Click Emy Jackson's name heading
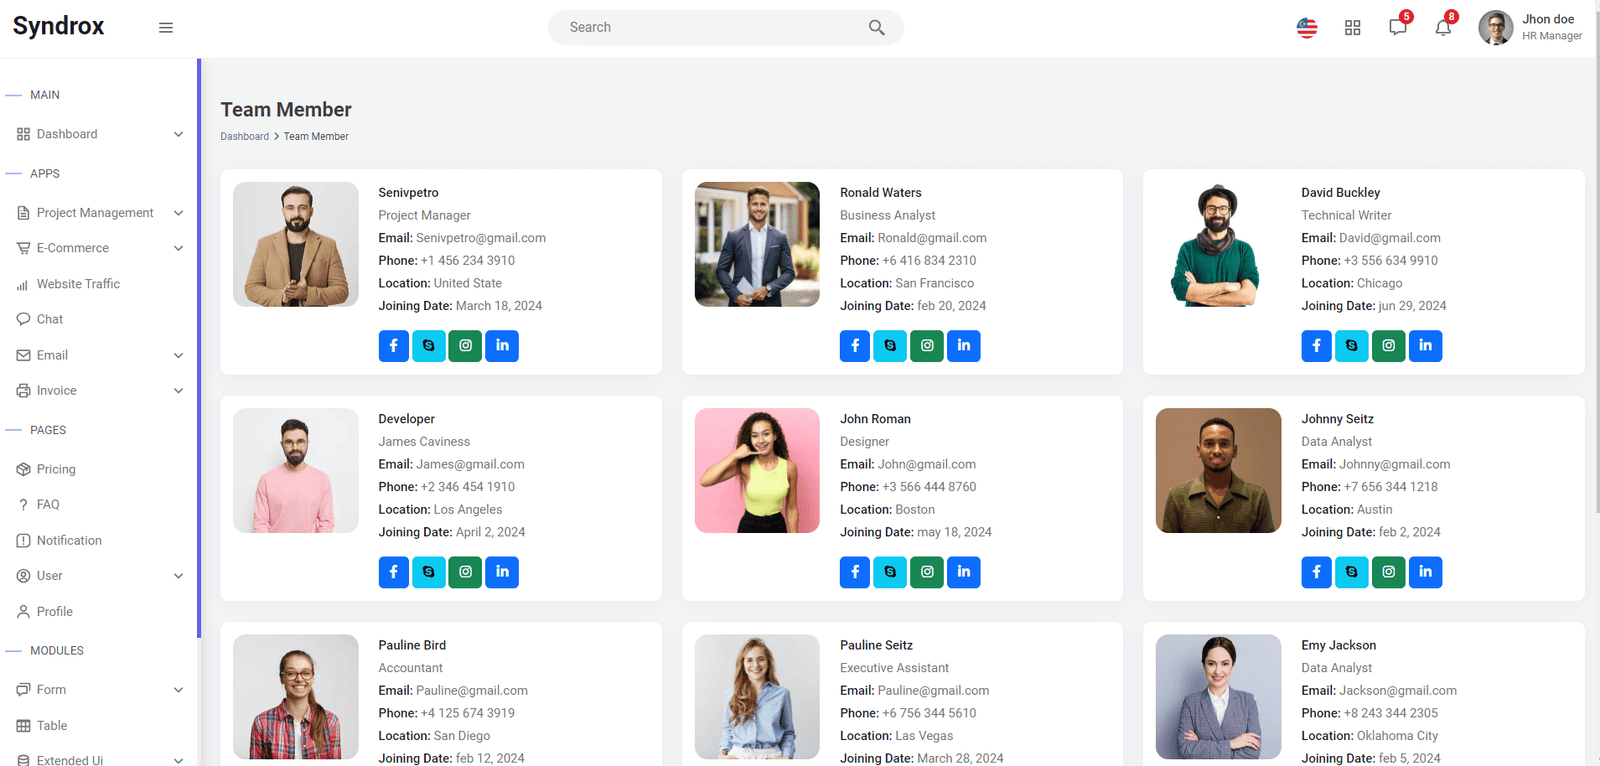Image resolution: width=1600 pixels, height=766 pixels. pyautogui.click(x=1339, y=646)
